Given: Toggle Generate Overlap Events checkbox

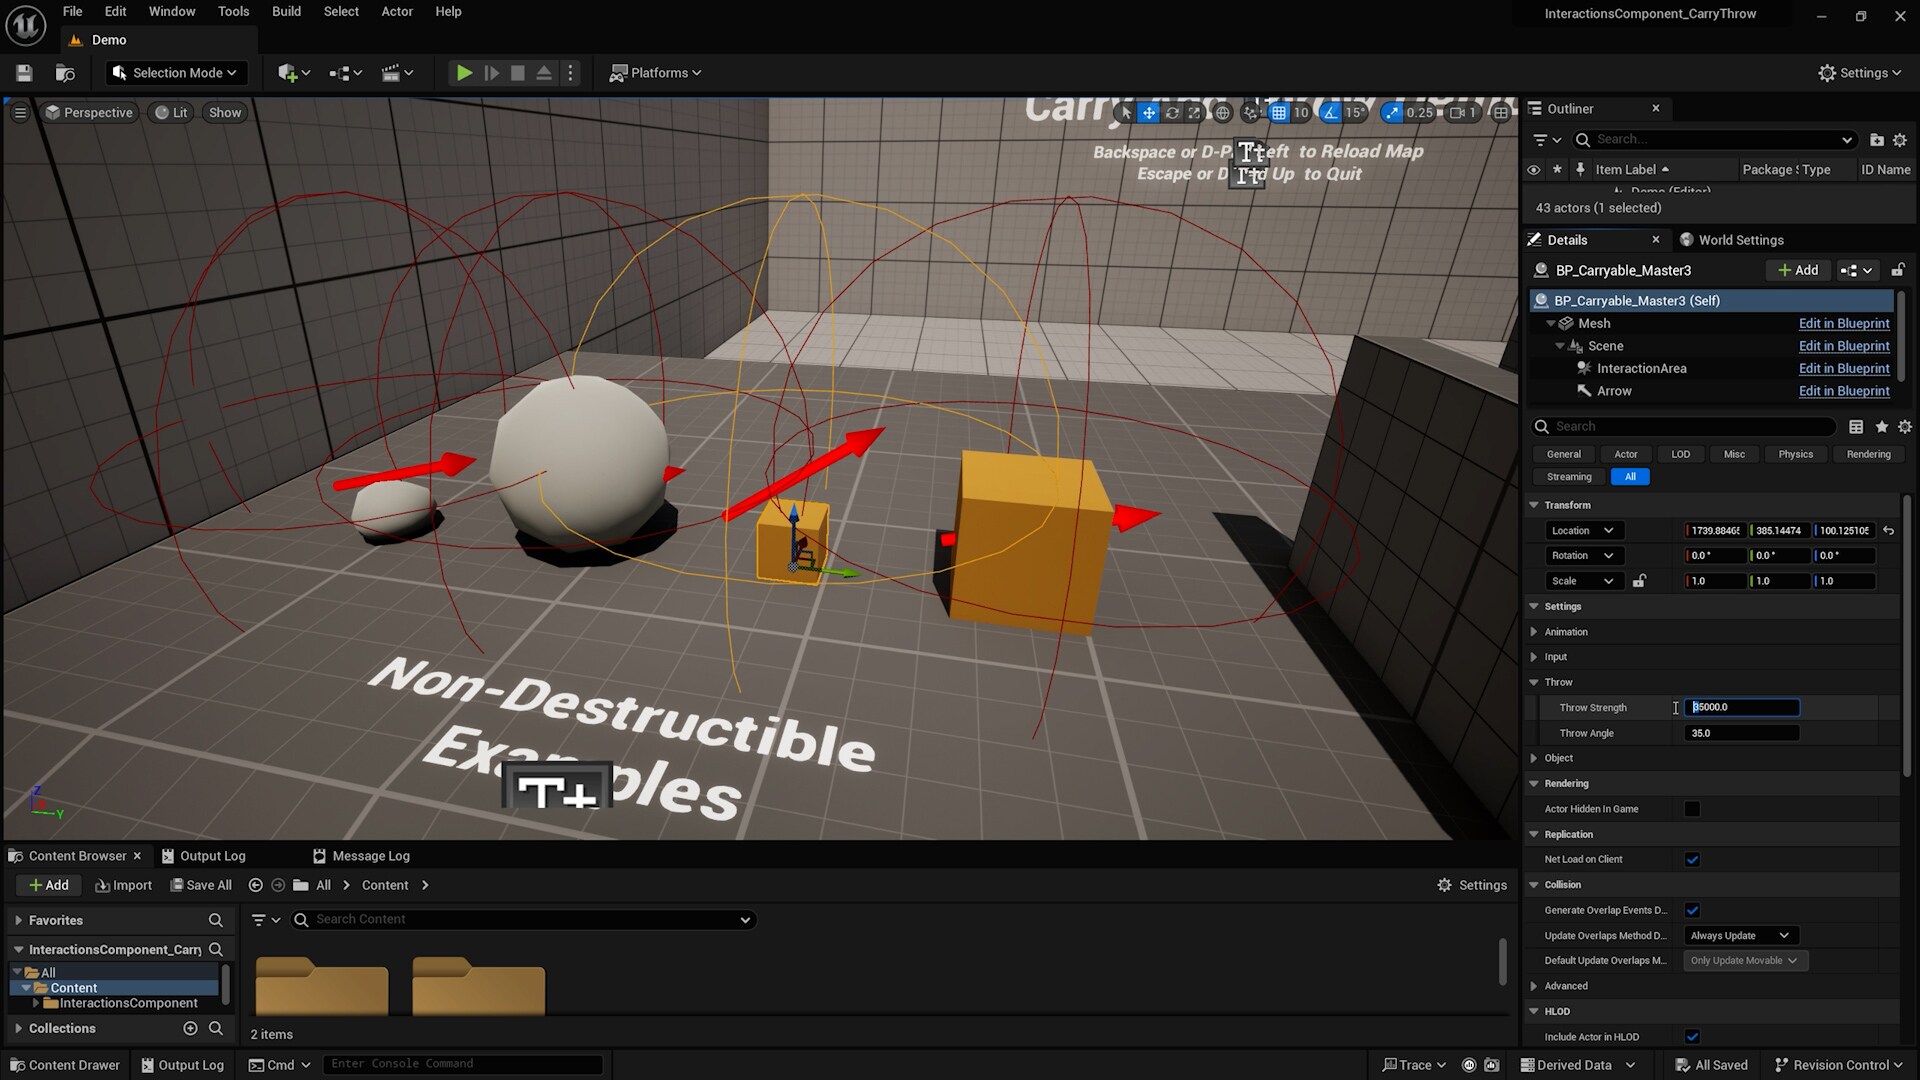Looking at the screenshot, I should [1692, 910].
